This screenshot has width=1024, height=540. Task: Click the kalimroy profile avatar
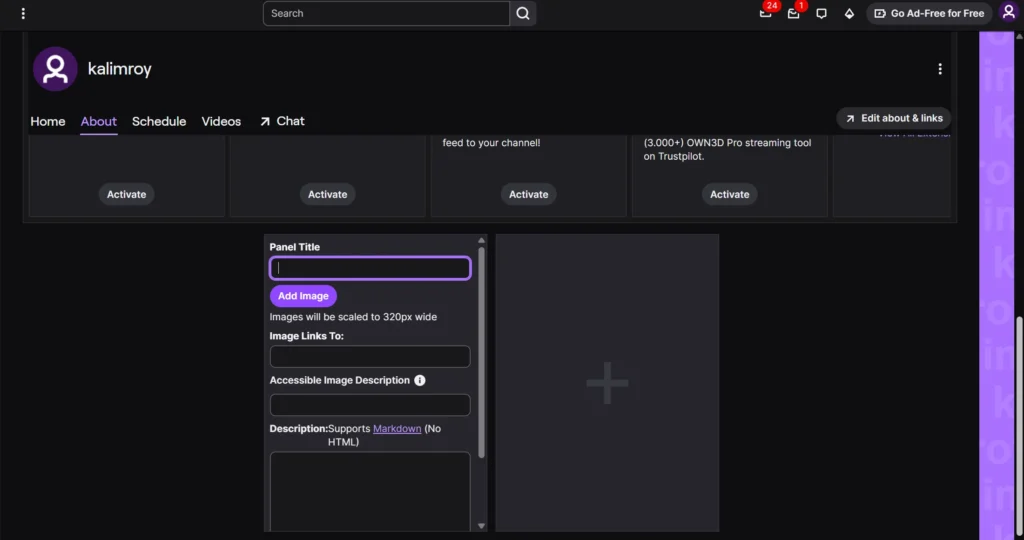click(x=56, y=69)
